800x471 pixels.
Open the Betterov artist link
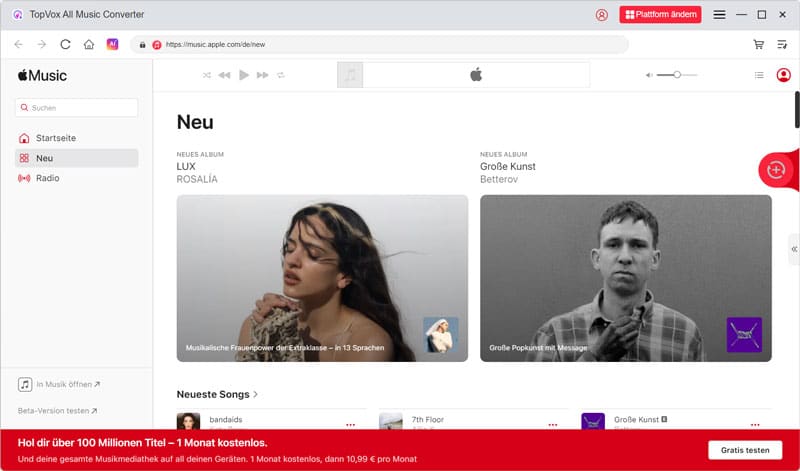point(499,179)
